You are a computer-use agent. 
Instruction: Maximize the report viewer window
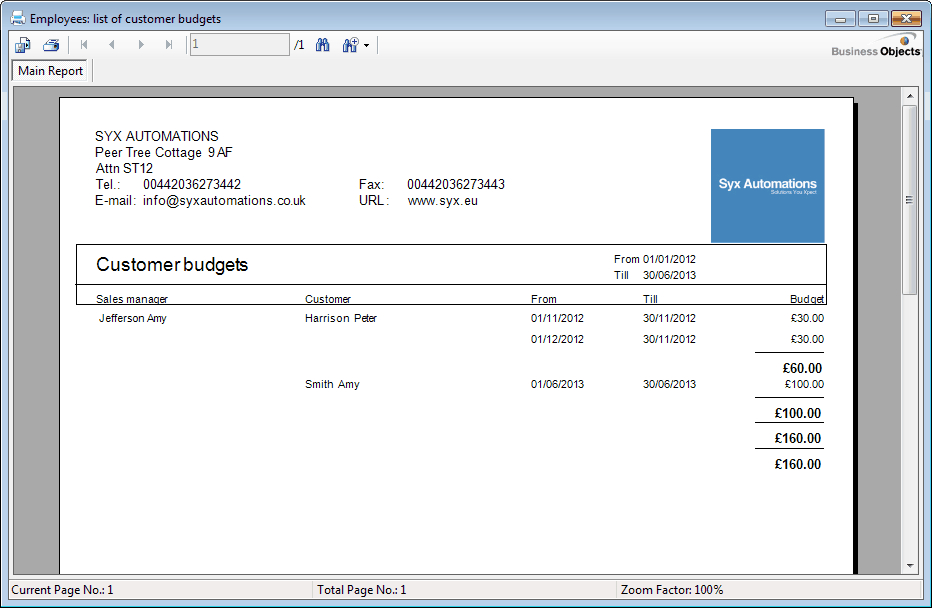point(873,18)
